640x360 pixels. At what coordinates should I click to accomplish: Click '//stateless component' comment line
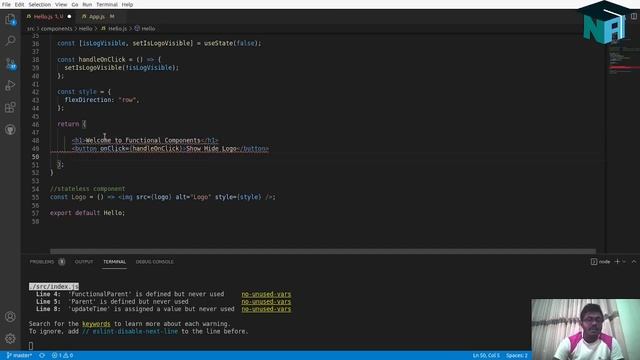point(87,189)
